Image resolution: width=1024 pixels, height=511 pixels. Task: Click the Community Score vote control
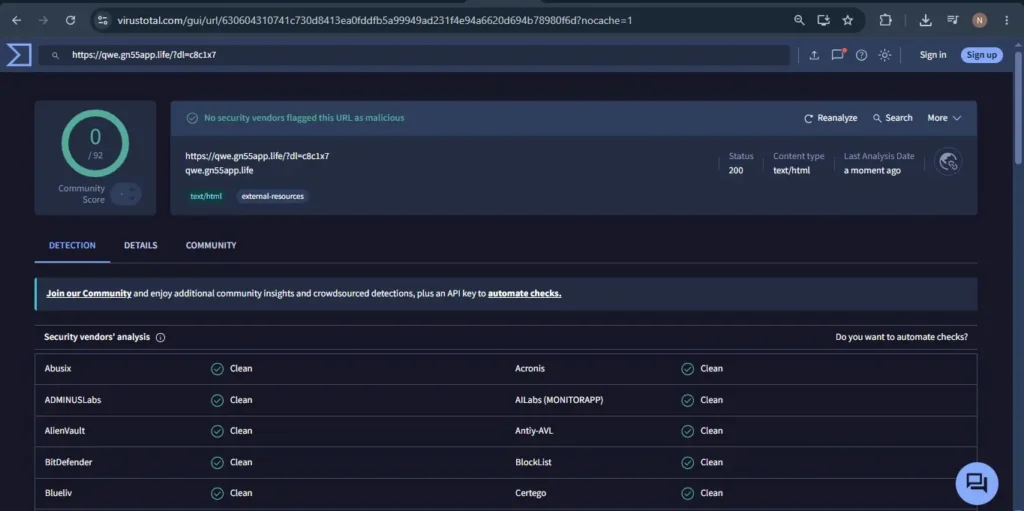125,194
